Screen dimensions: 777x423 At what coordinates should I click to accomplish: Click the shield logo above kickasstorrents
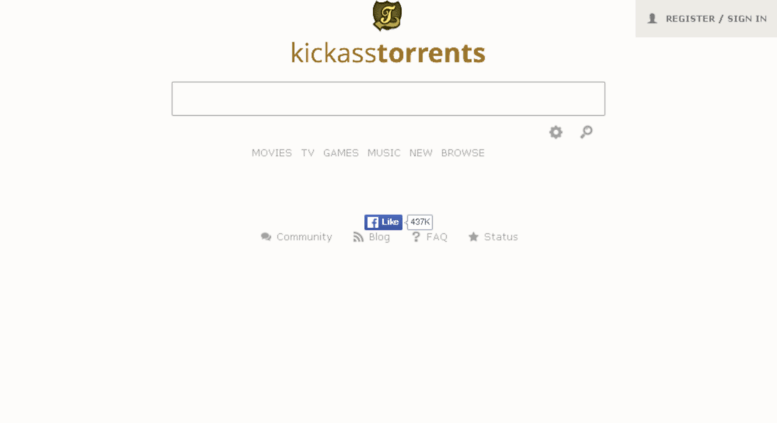coord(387,15)
